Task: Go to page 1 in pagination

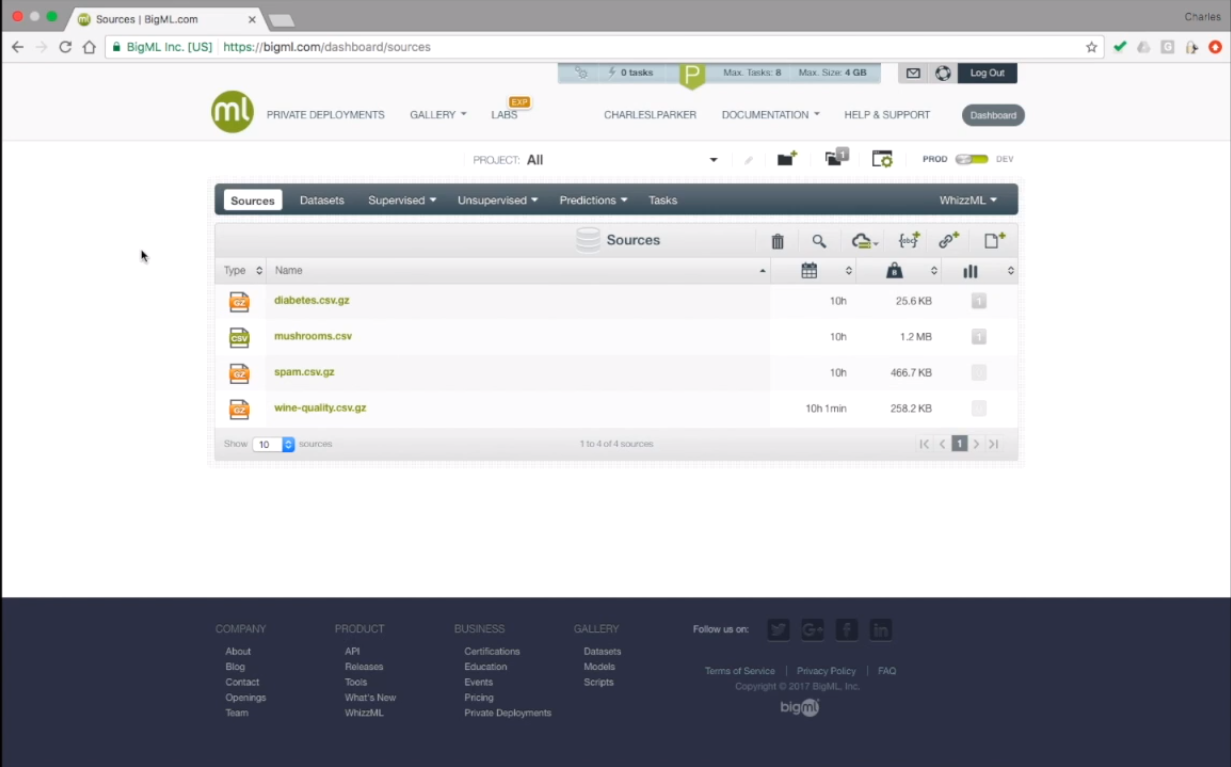Action: (x=959, y=444)
